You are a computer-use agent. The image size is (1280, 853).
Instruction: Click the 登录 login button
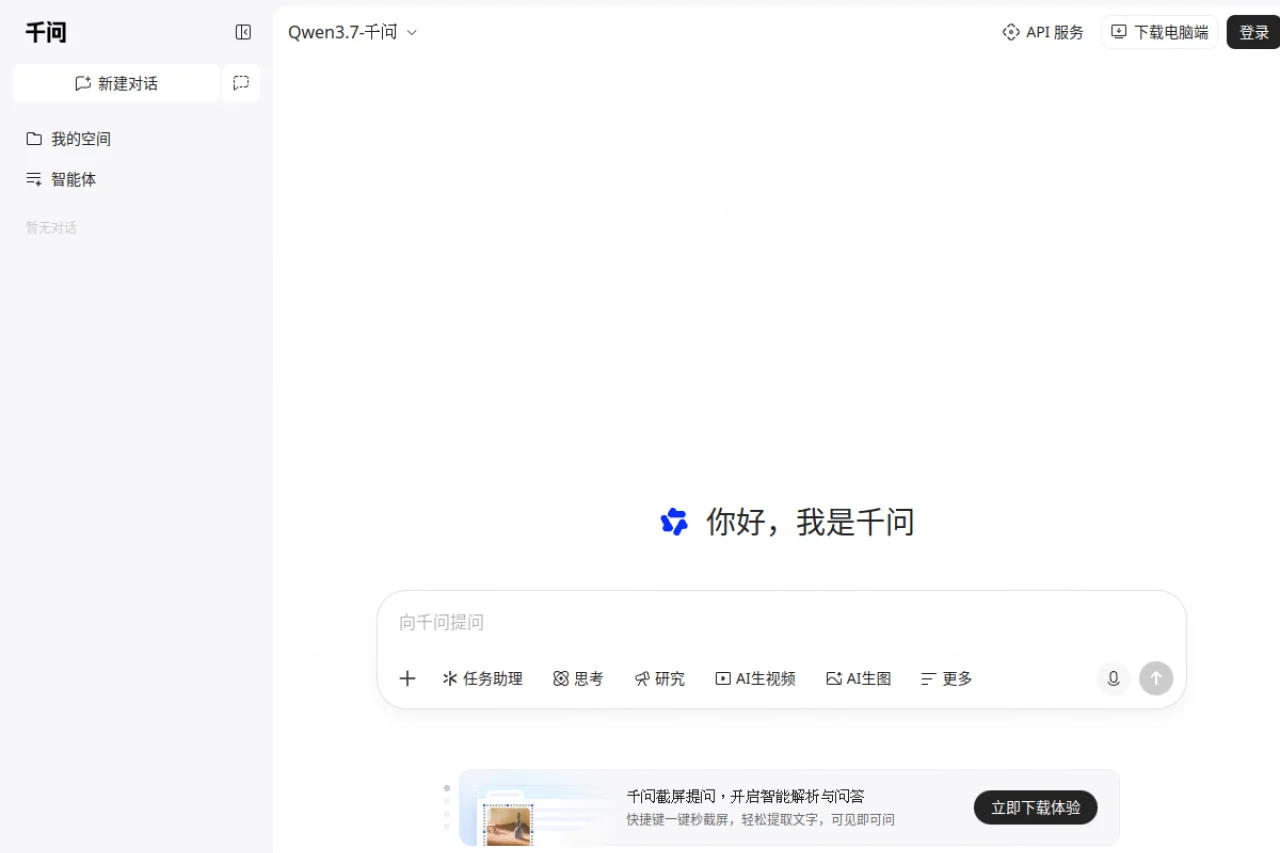pyautogui.click(x=1254, y=32)
